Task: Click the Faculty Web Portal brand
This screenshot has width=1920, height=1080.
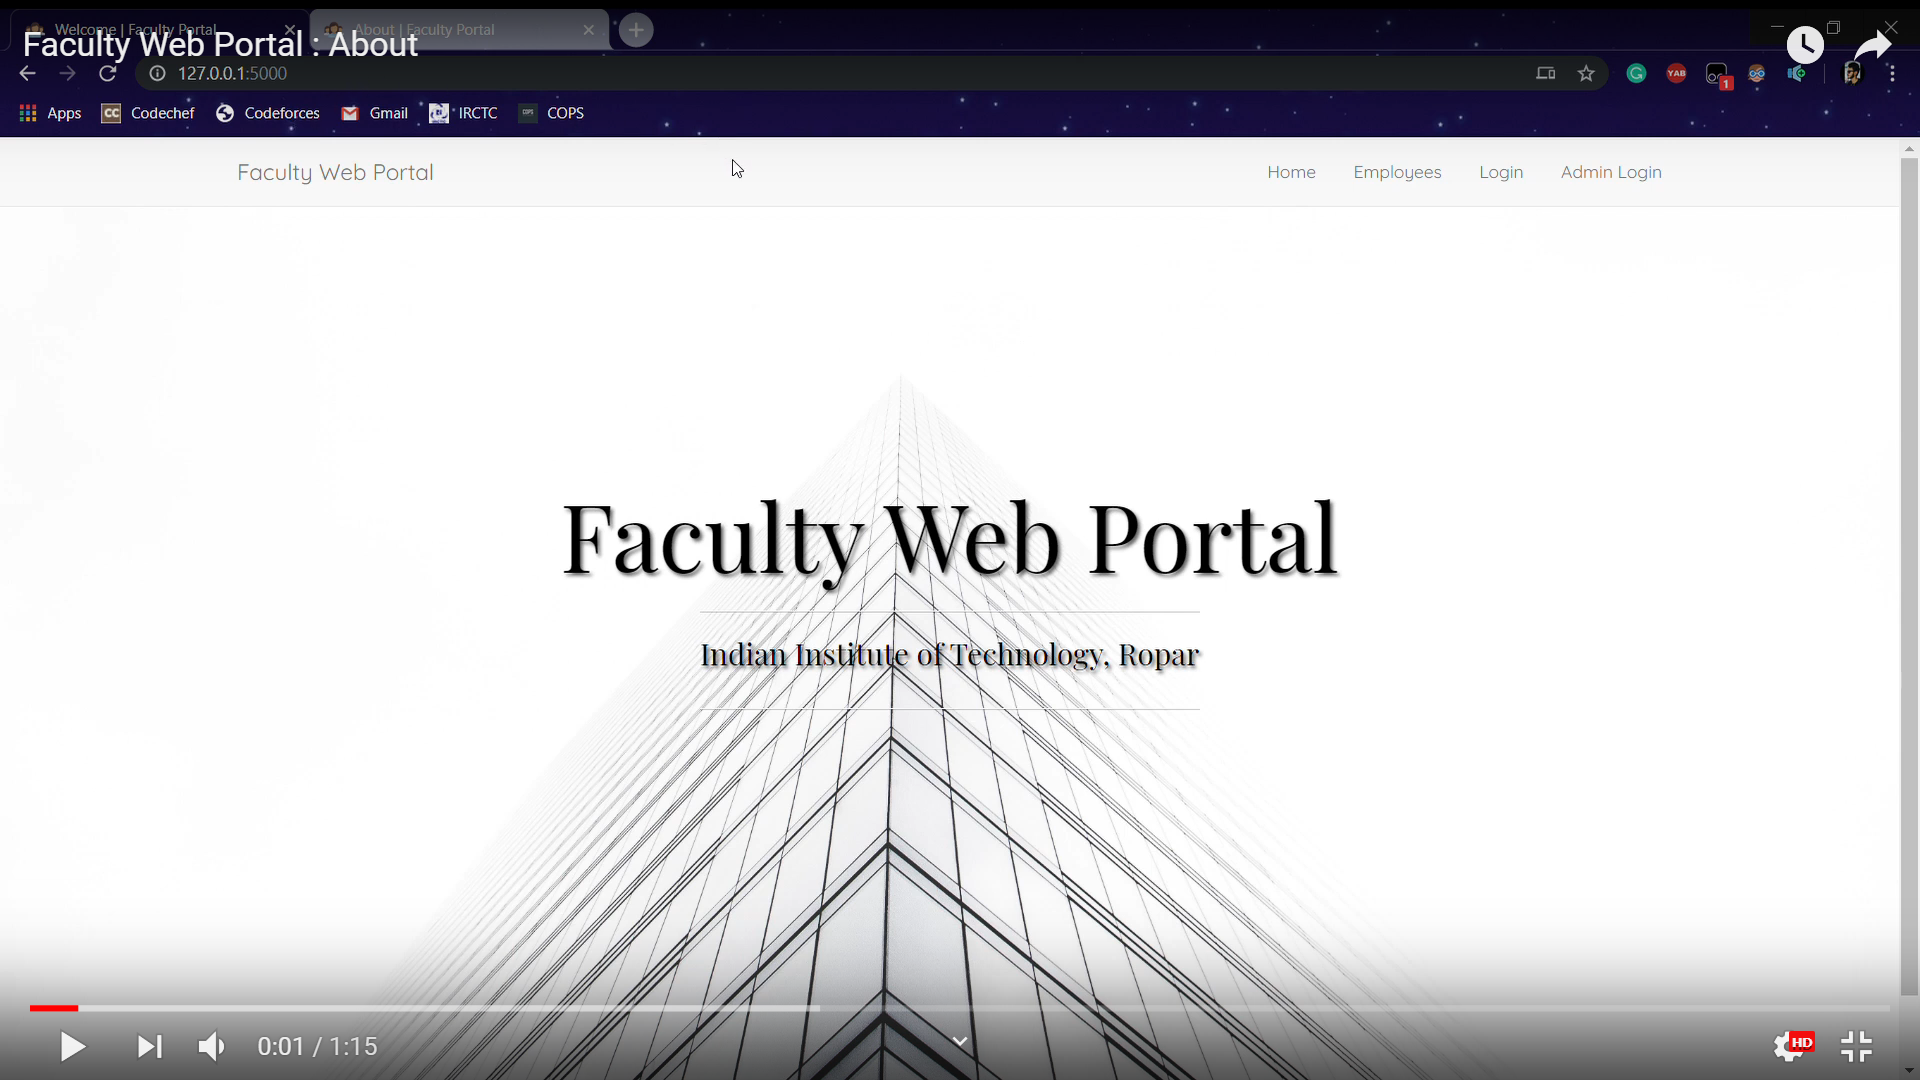Action: (x=335, y=172)
